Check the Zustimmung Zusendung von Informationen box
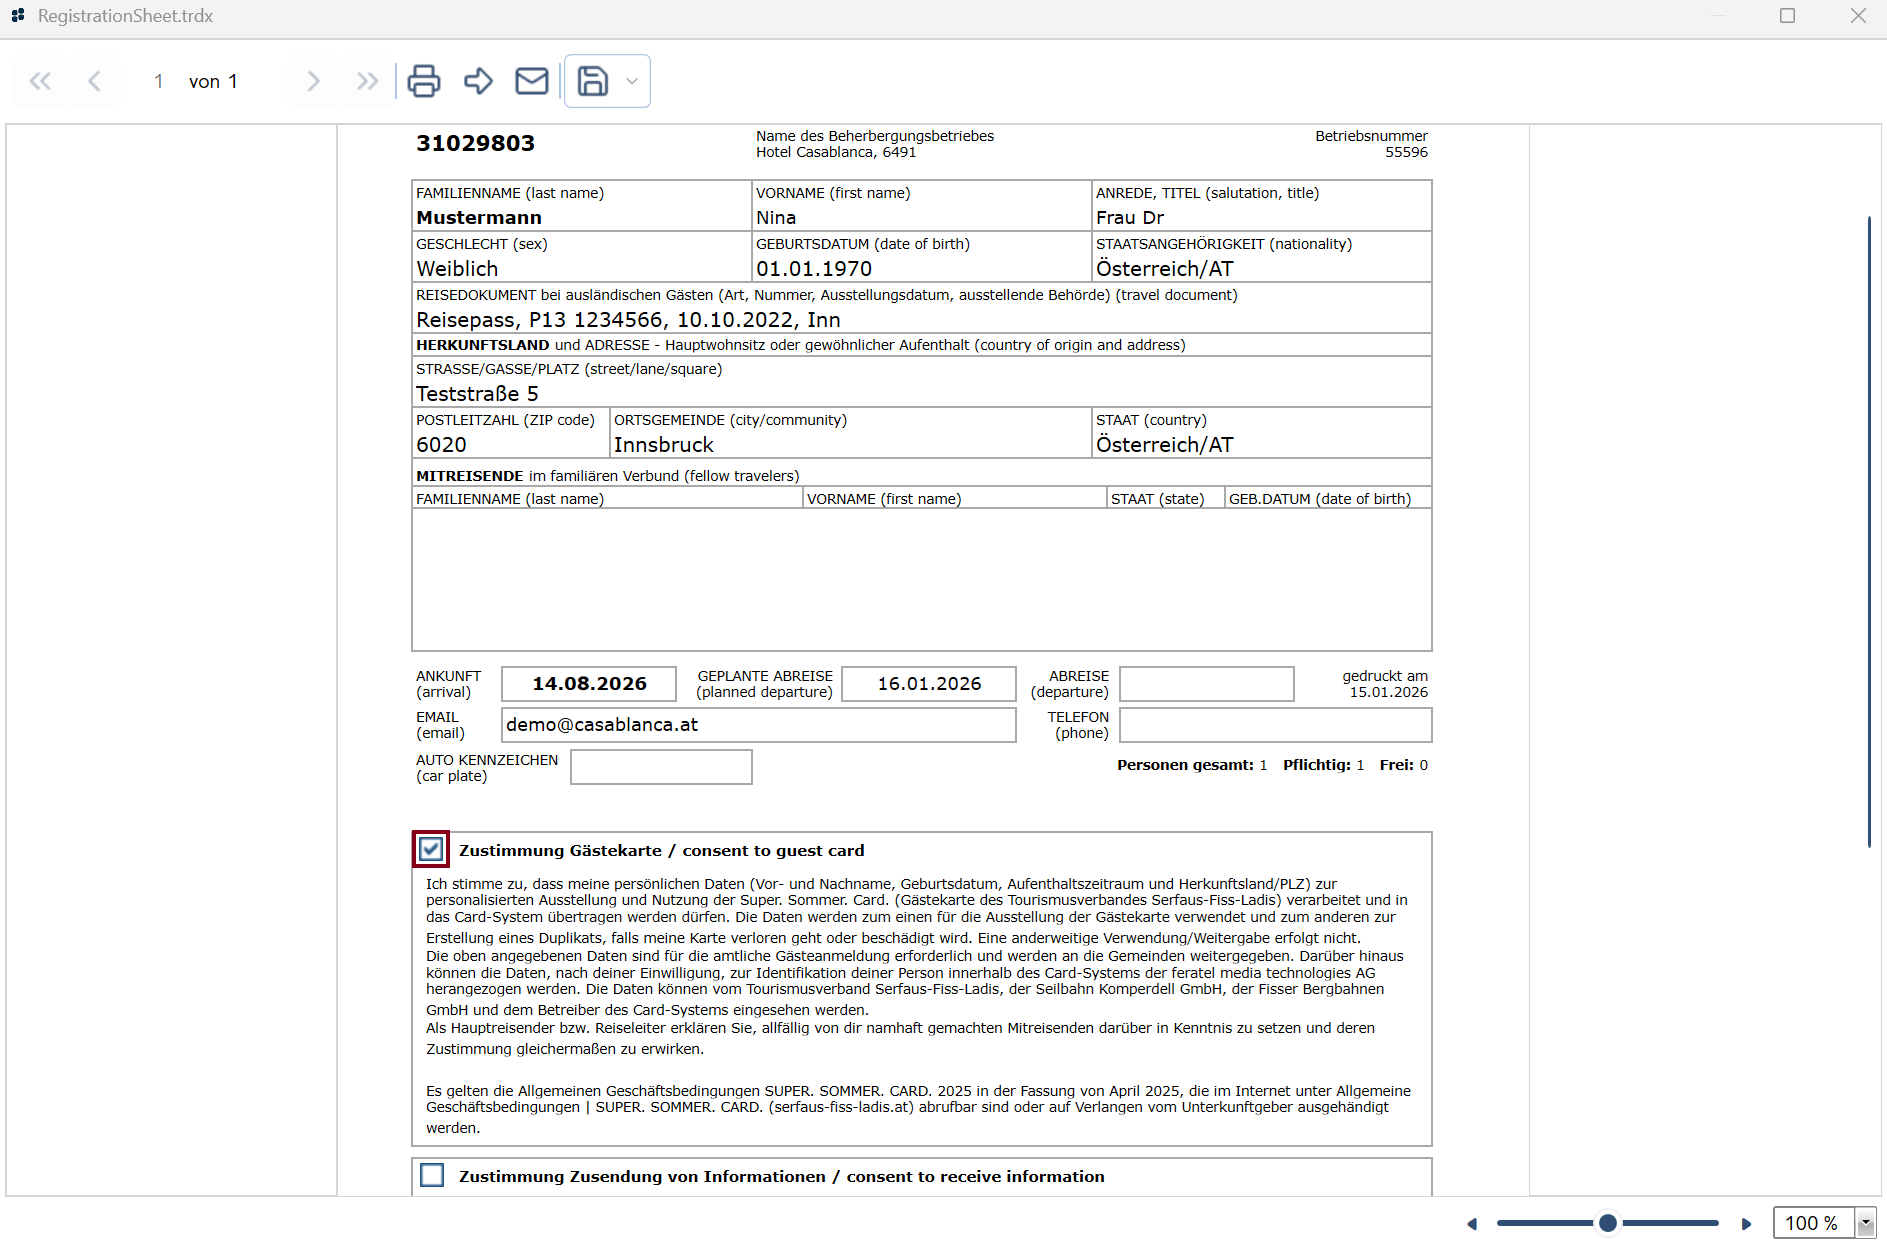1887x1244 pixels. (432, 1175)
